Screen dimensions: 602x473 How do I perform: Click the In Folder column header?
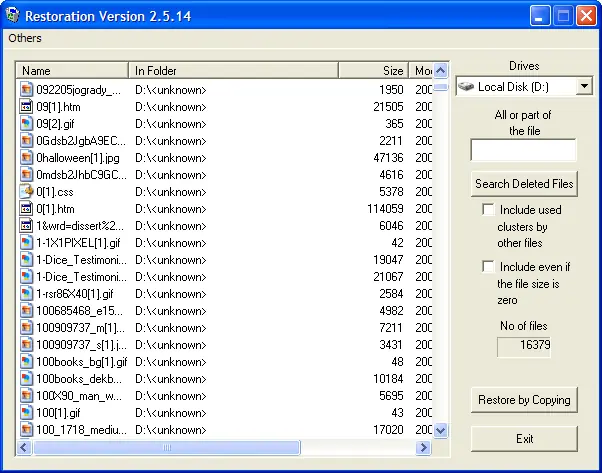point(234,71)
